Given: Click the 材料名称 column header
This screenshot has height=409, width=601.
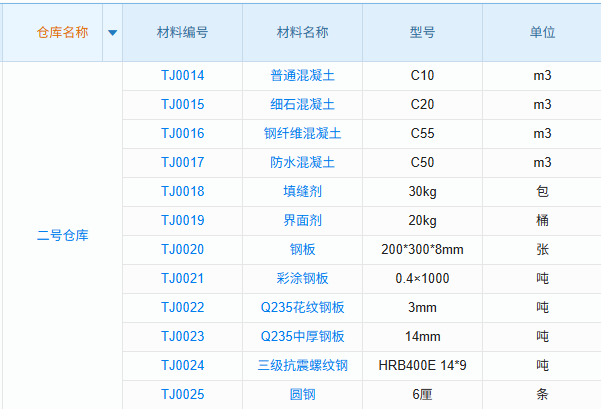Looking at the screenshot, I should coord(302,32).
